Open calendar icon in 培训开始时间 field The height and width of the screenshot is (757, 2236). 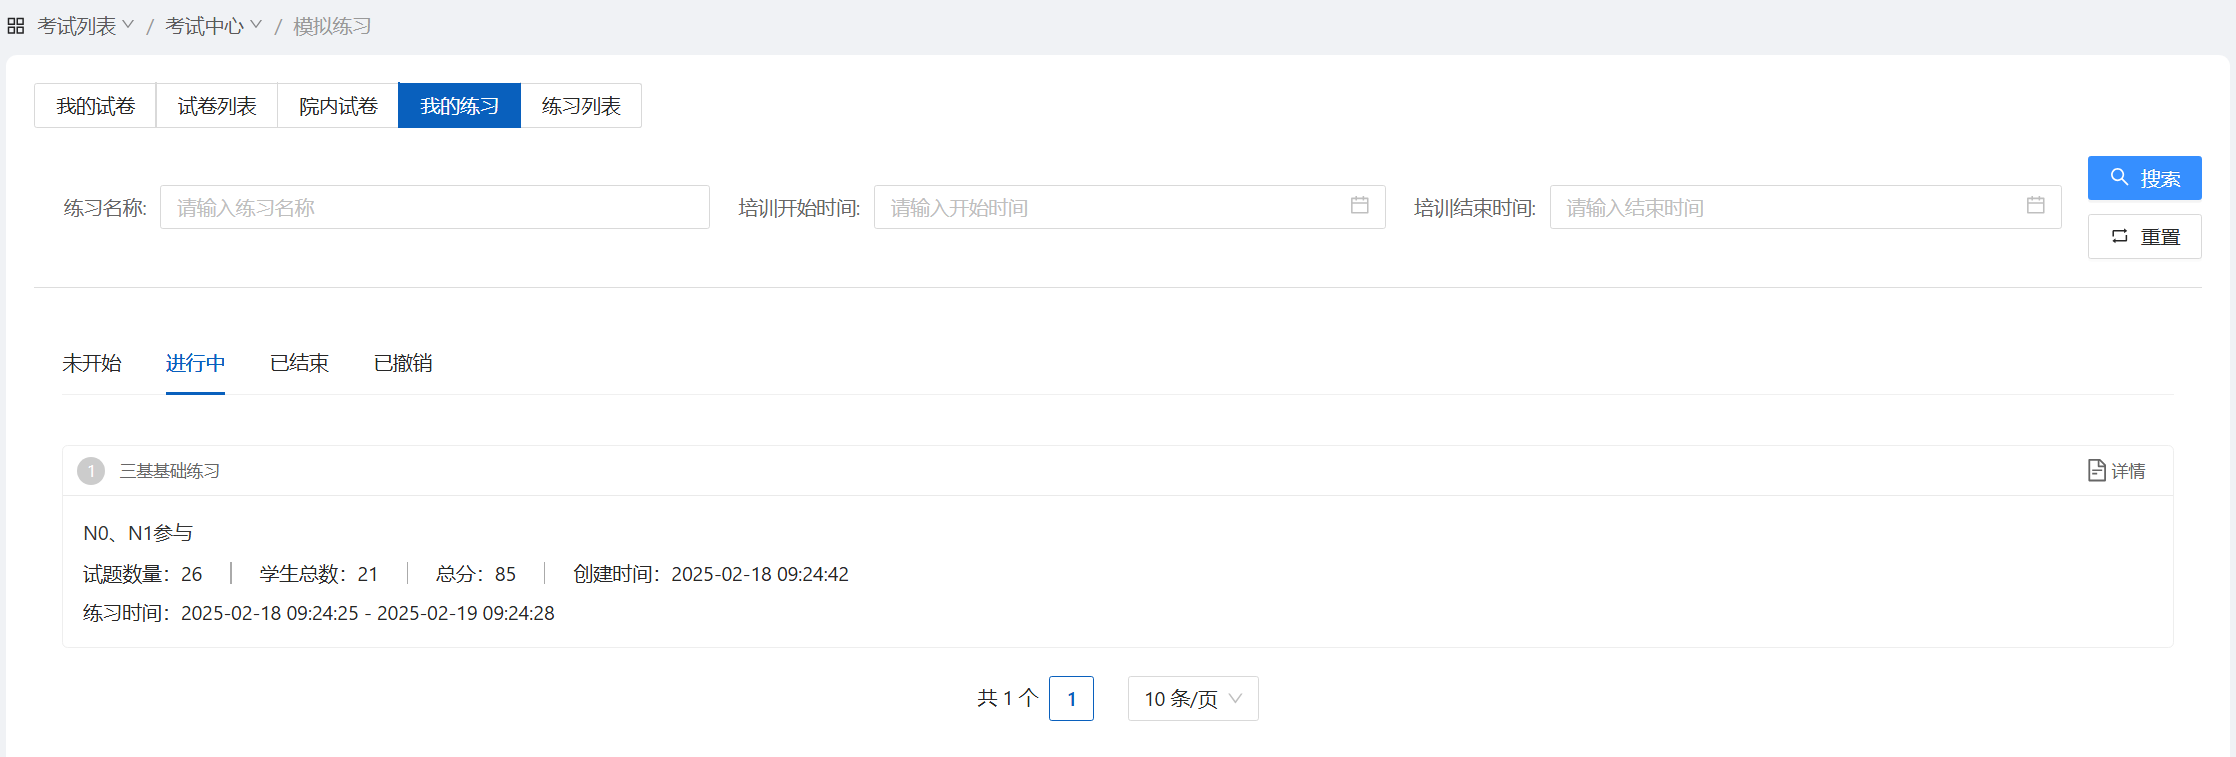(x=1359, y=206)
